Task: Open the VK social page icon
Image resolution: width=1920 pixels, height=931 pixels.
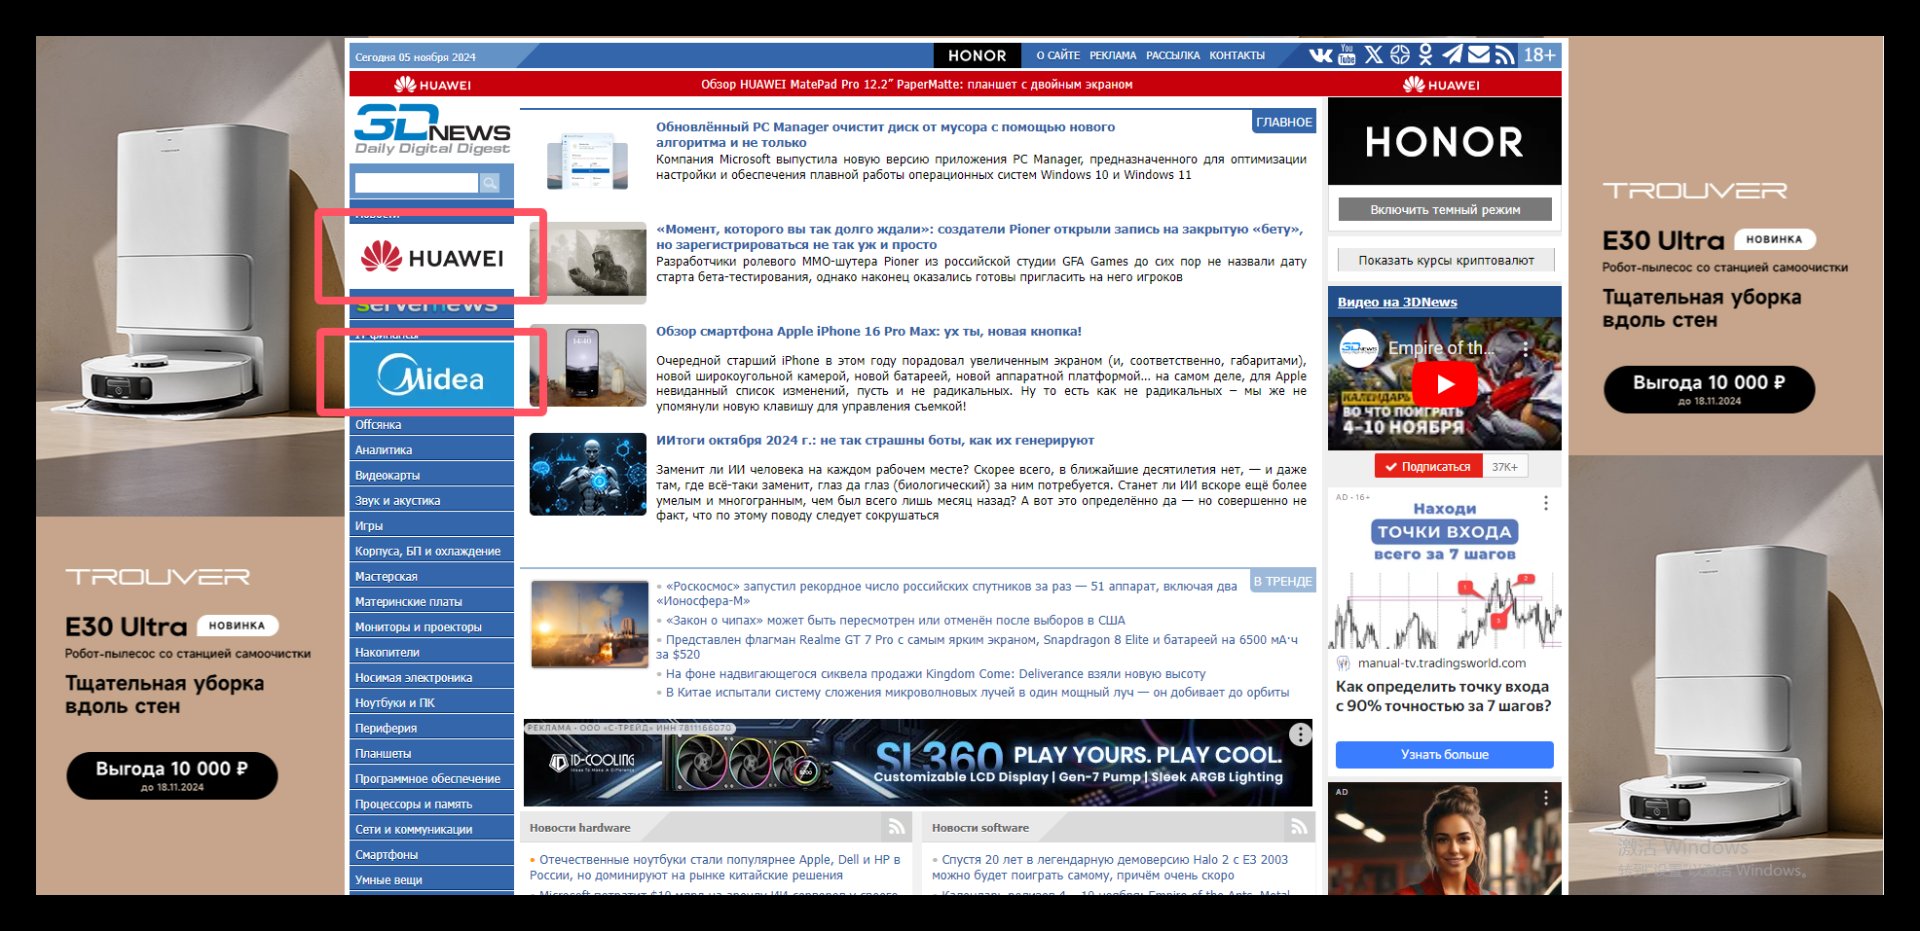Action: click(1320, 55)
